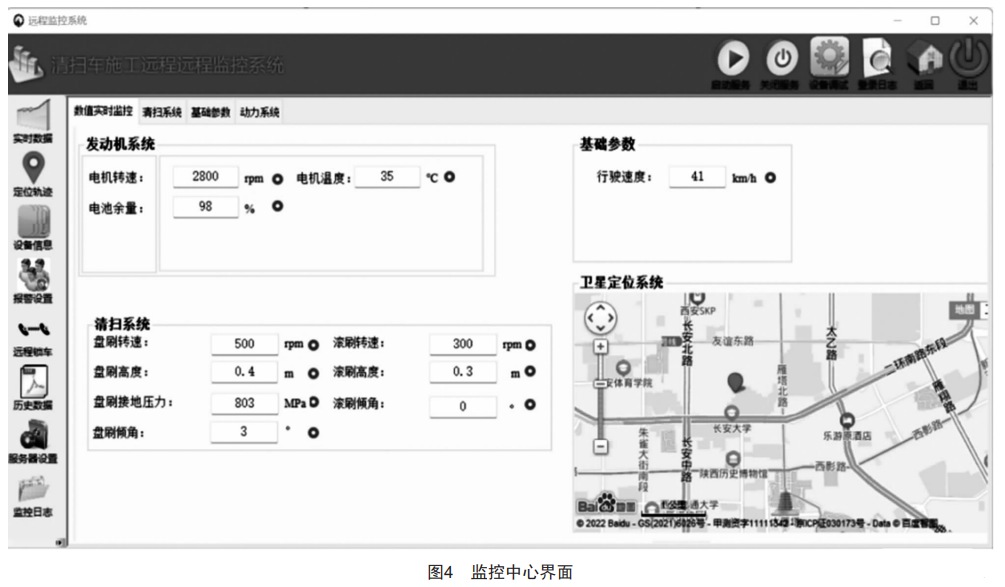
Task: Select radio indicator beside 行驶速度 km/h
Action: click(x=770, y=178)
